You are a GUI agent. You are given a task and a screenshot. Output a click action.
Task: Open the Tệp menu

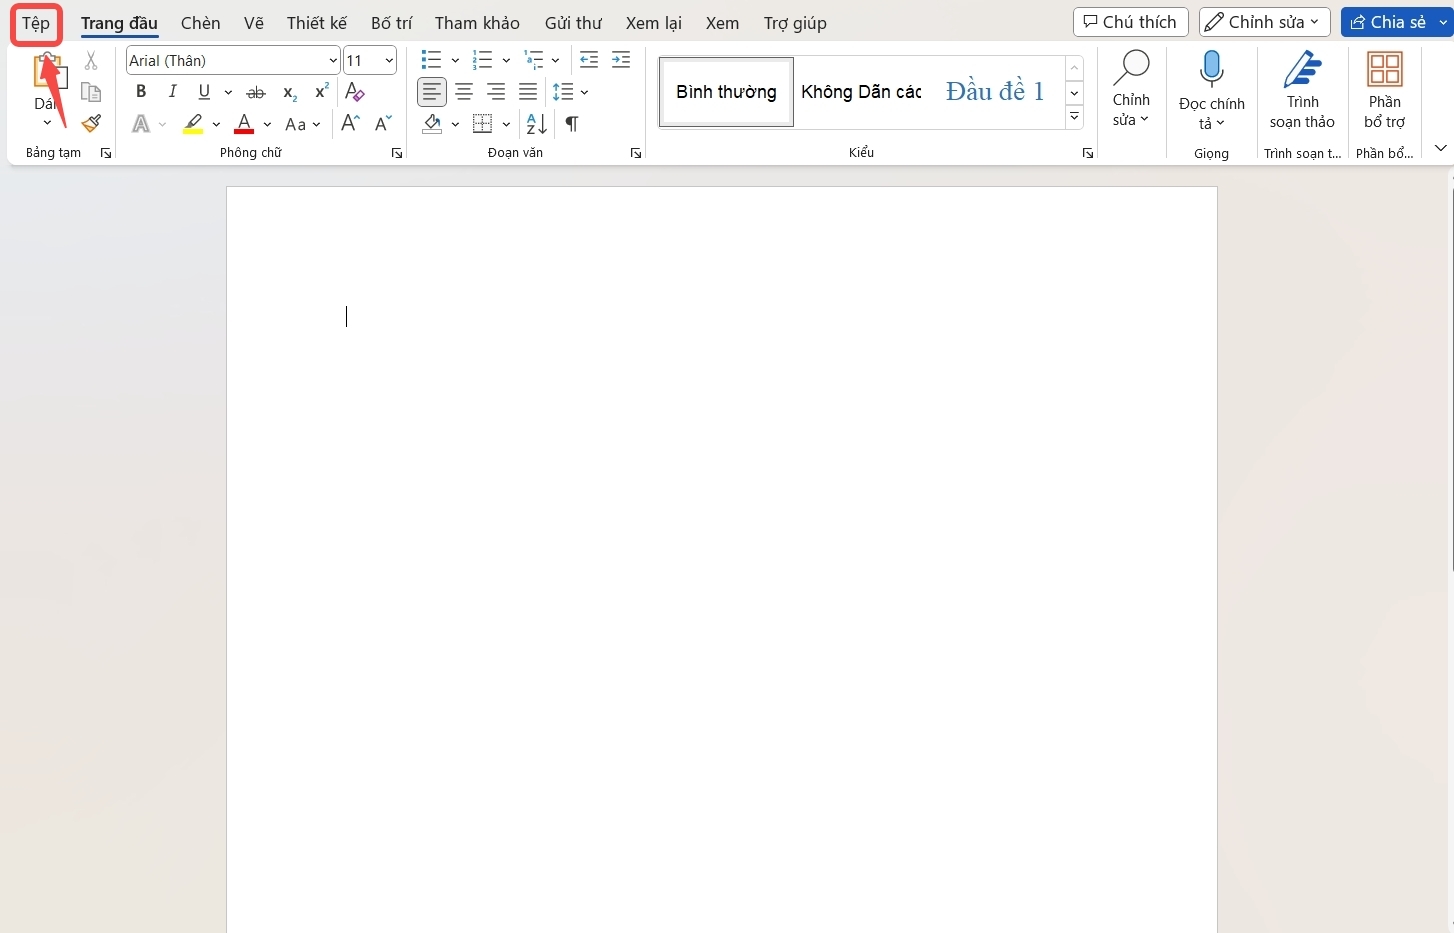coord(36,23)
